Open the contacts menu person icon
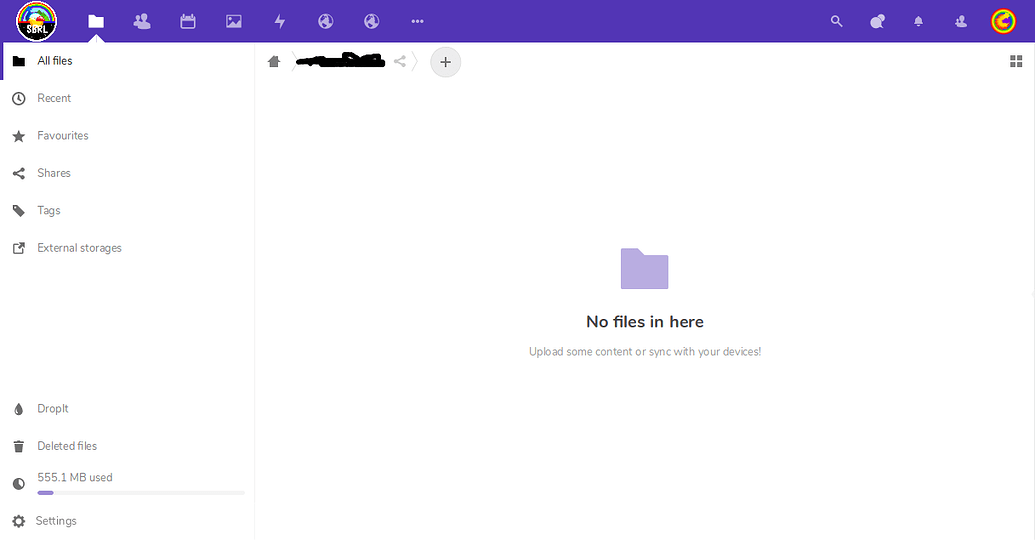 tap(961, 21)
